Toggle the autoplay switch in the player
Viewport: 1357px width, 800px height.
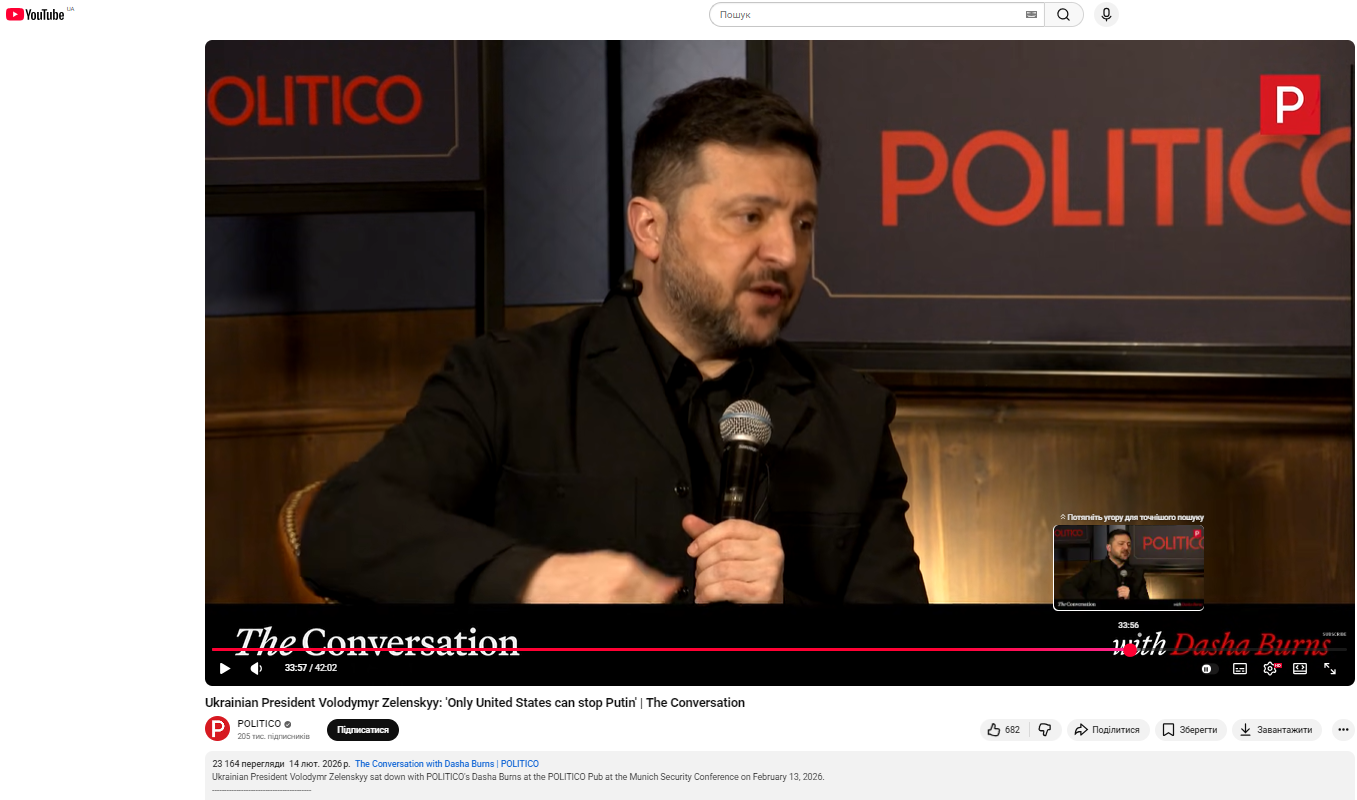(1209, 668)
